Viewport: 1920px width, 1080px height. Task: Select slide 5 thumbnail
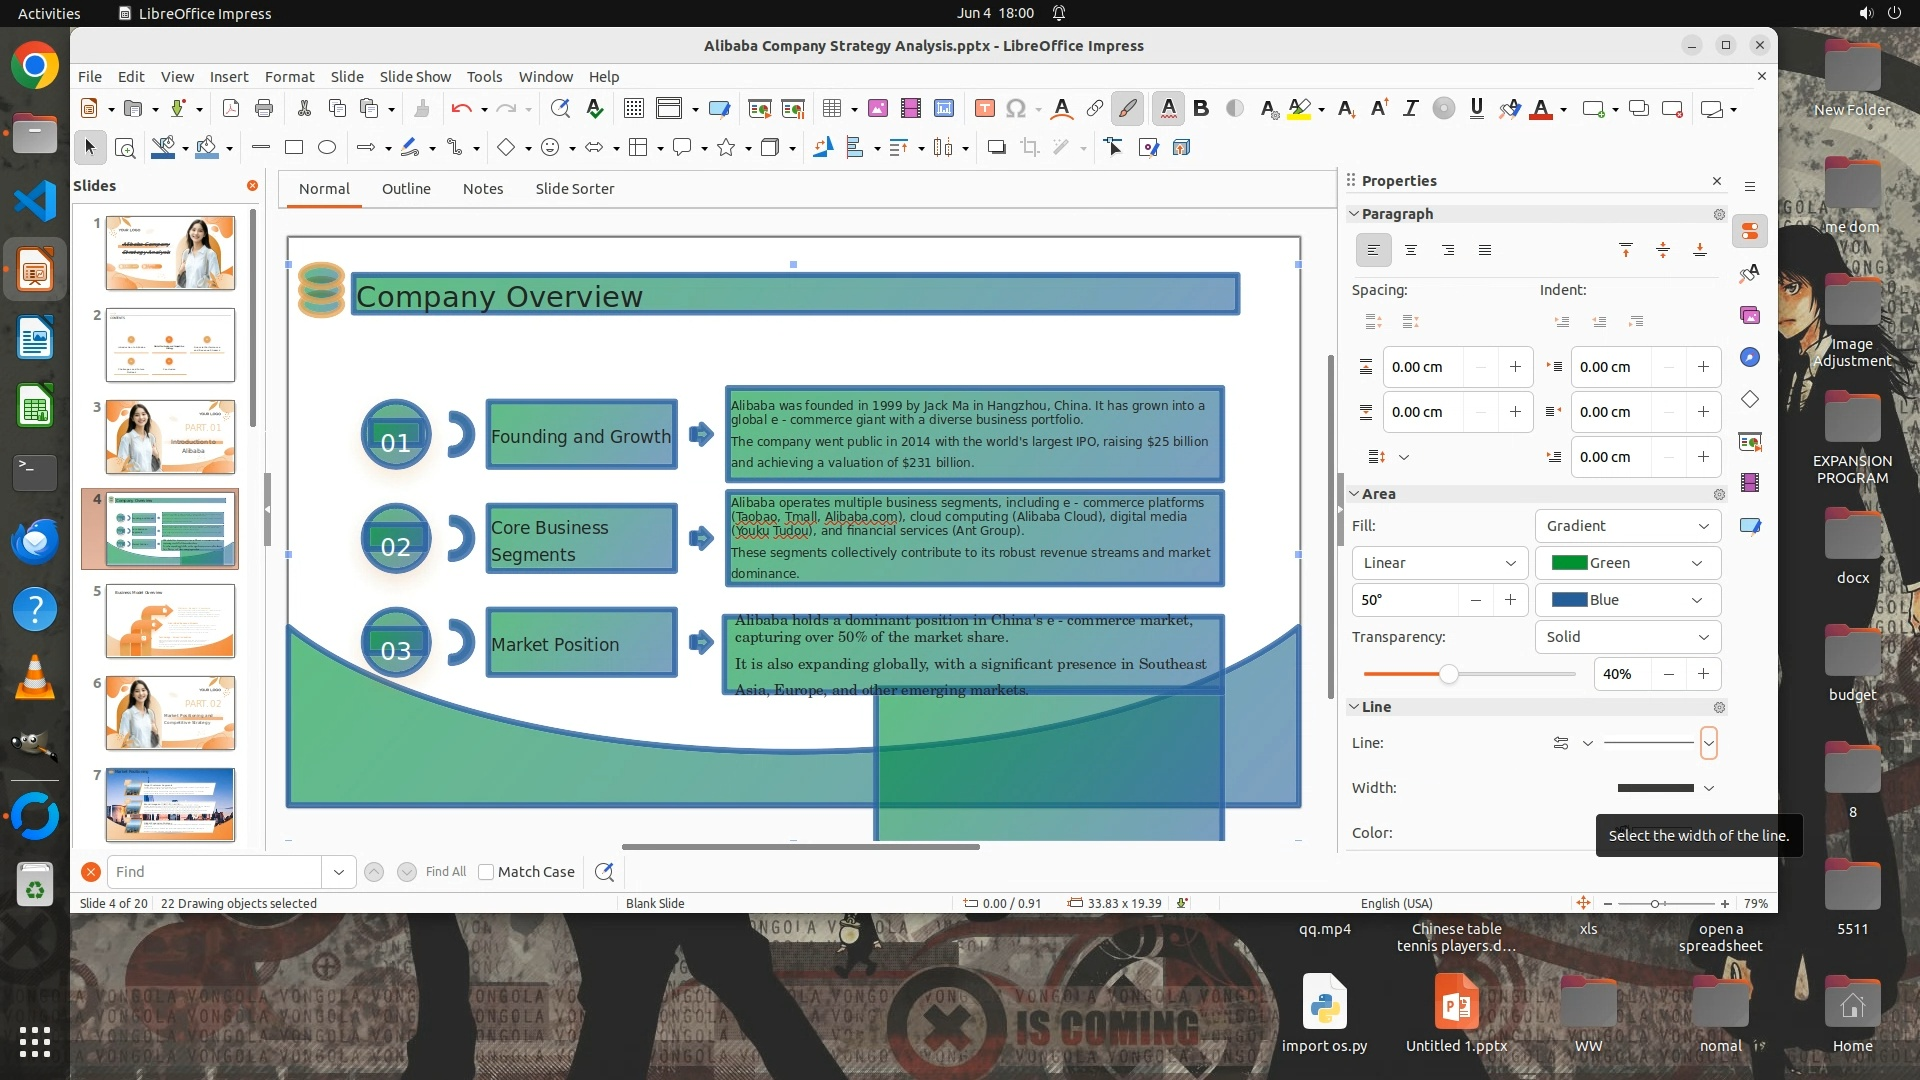[x=170, y=621]
